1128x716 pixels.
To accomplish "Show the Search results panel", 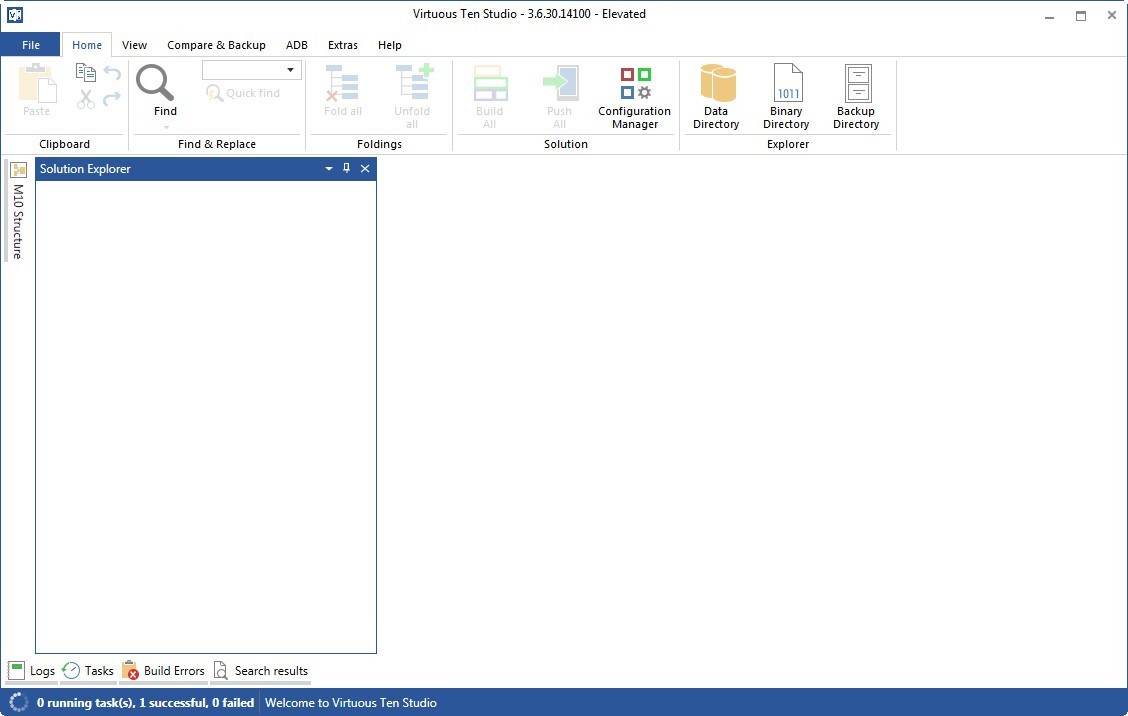I will coord(260,671).
